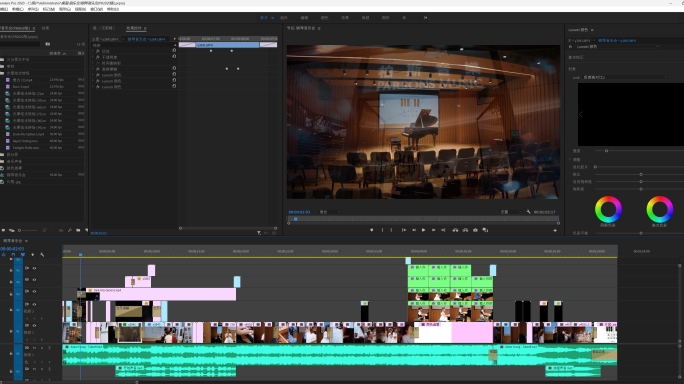Add a marker in the program monitor
Screen dimensions: 684x384
tap(372, 230)
